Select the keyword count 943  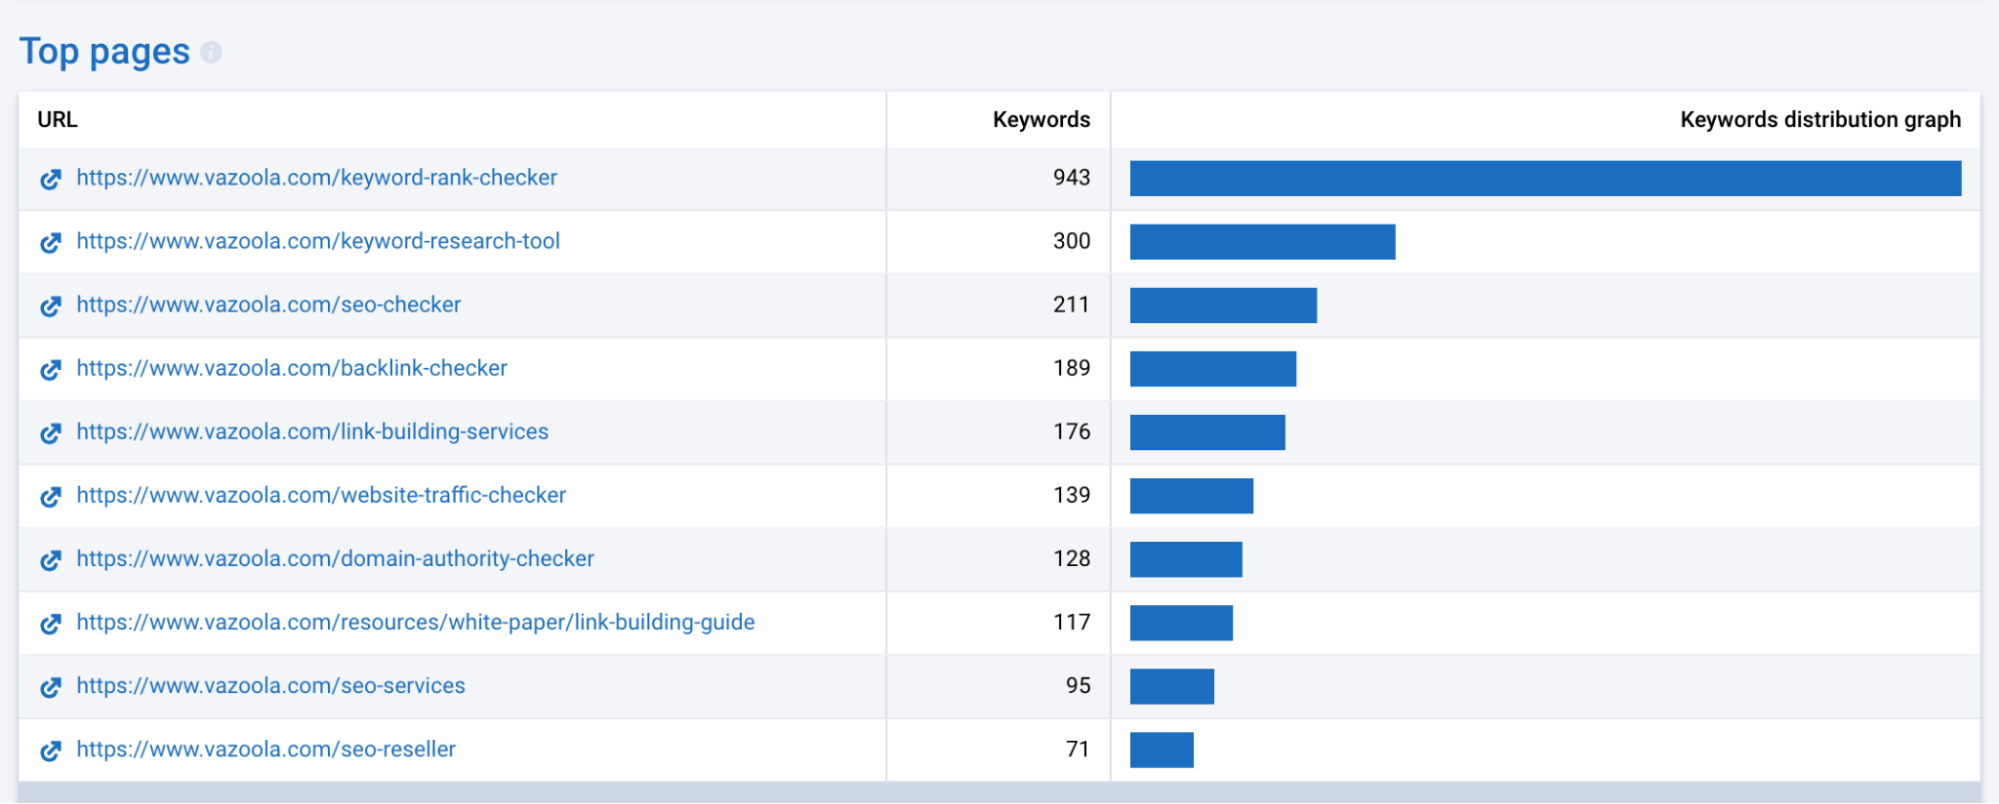1071,178
